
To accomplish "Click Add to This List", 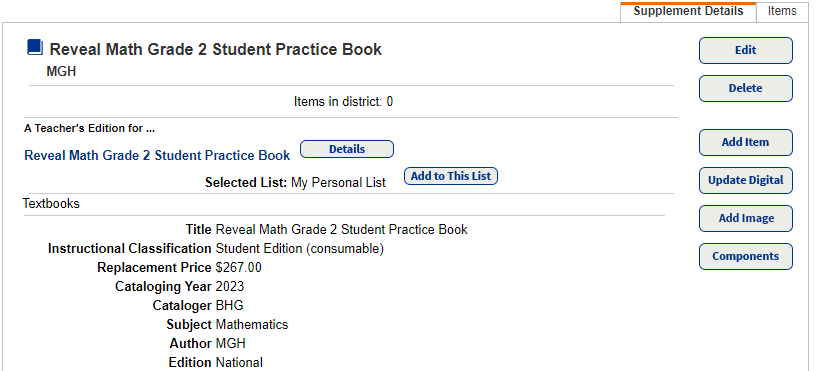I will 451,176.
